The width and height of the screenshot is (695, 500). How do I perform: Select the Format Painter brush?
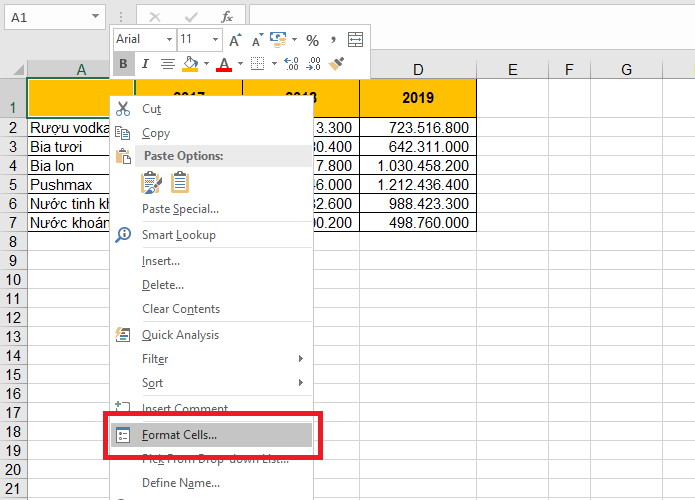pyautogui.click(x=336, y=64)
